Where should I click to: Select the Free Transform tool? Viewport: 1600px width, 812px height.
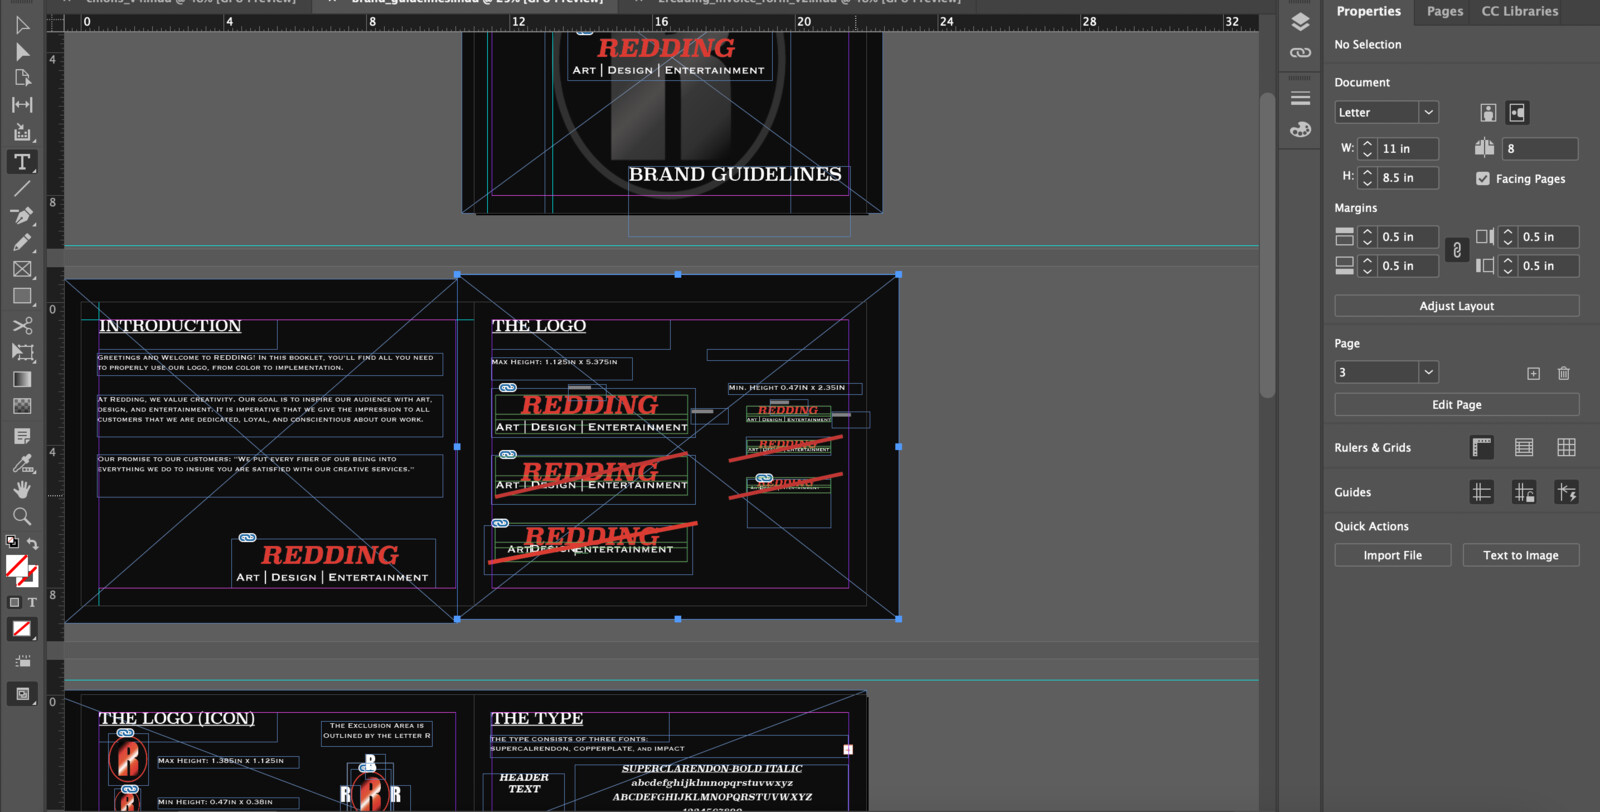(22, 352)
